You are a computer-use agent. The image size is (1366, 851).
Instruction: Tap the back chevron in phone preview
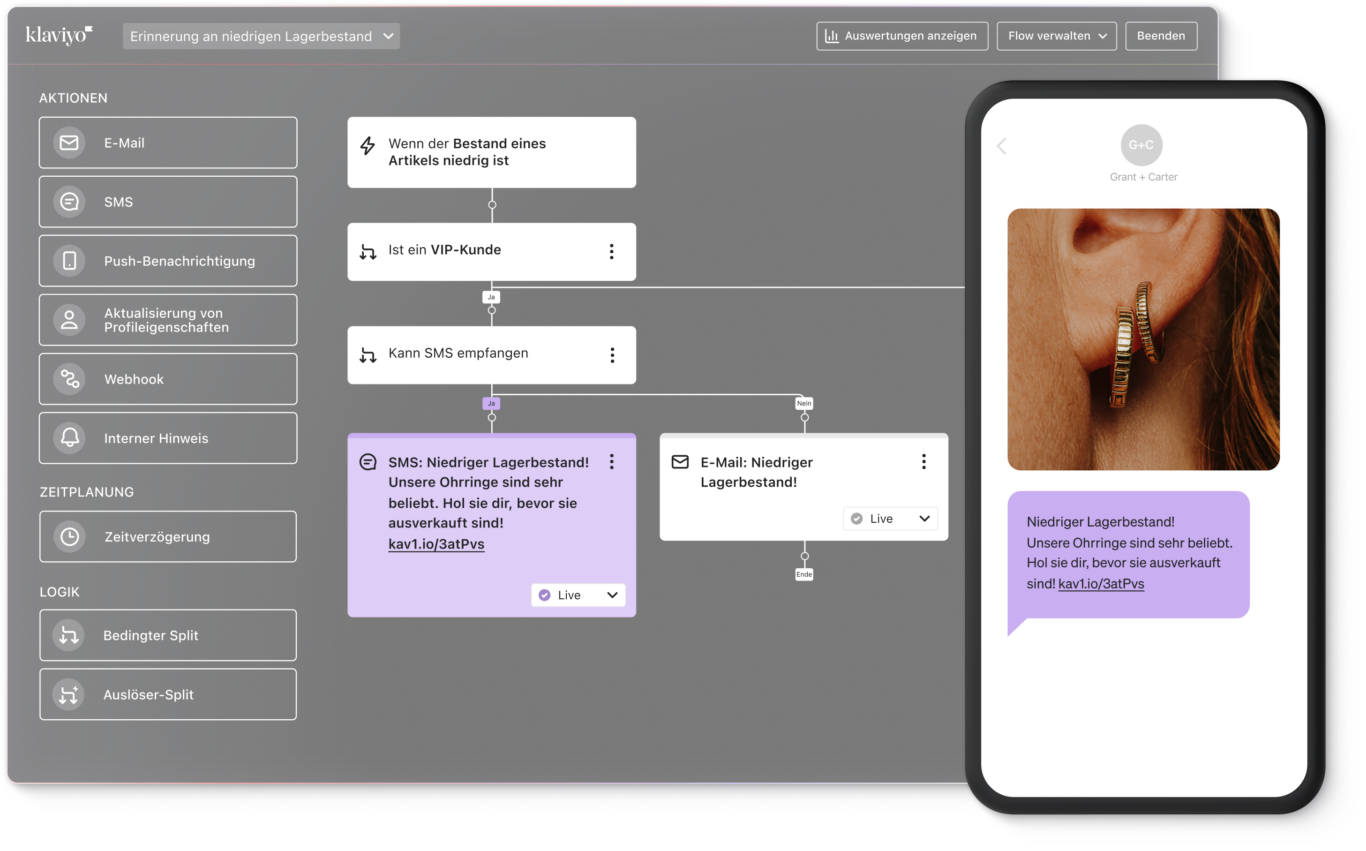point(1001,146)
